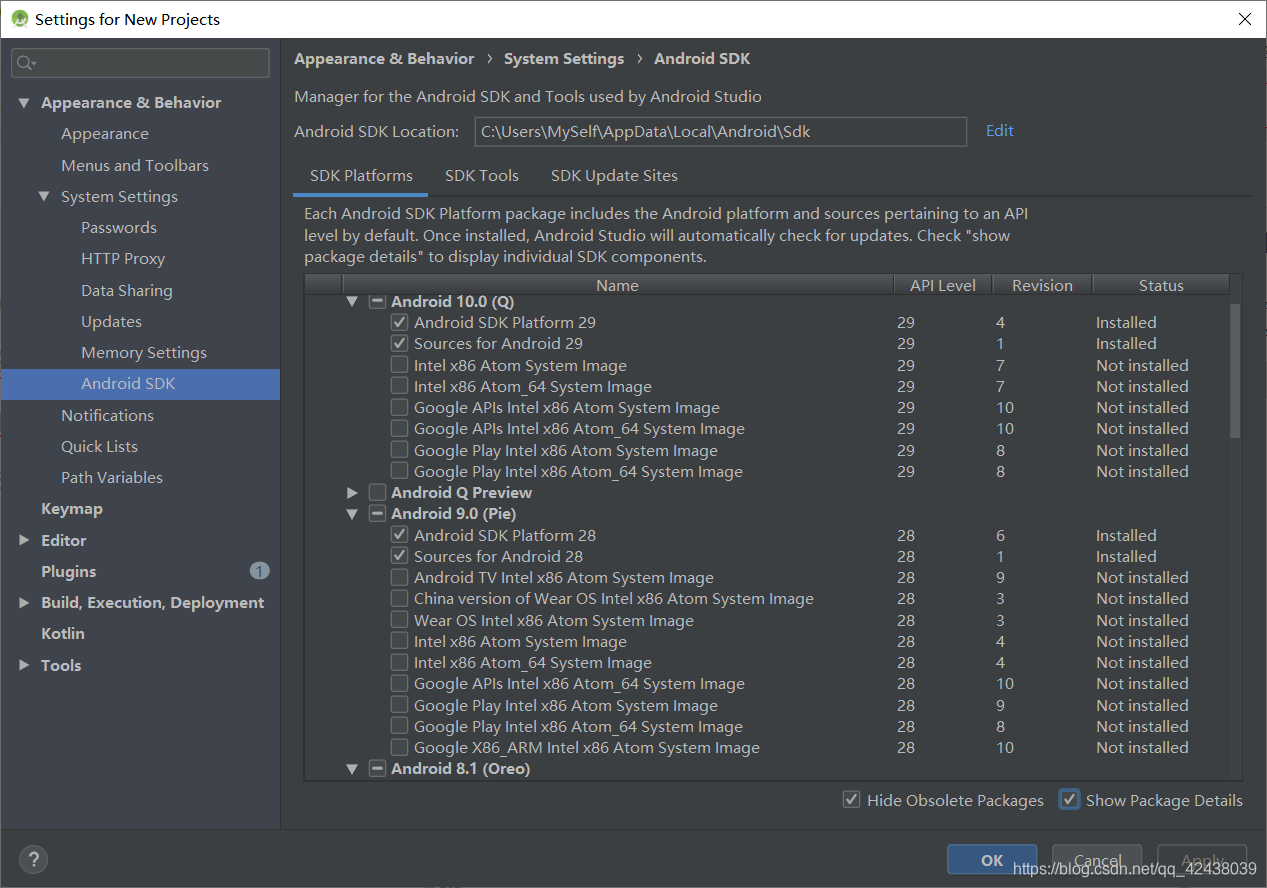Open the Updates settings page
This screenshot has height=888, width=1267.
(111, 321)
